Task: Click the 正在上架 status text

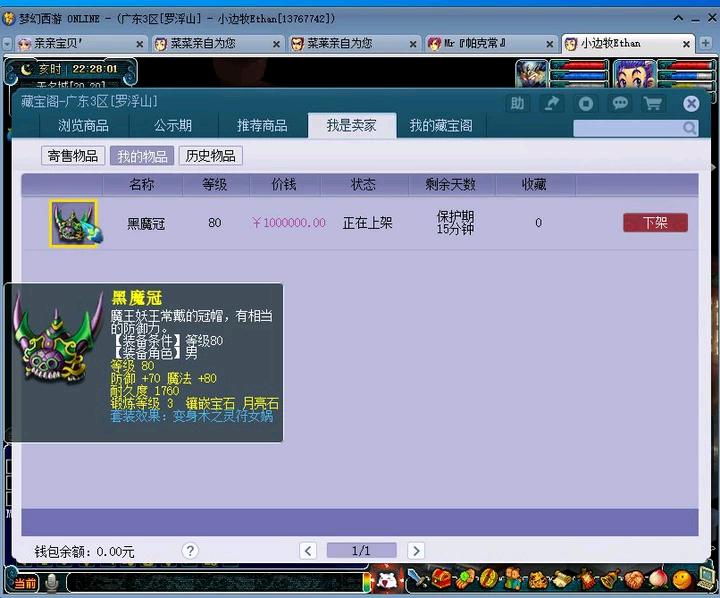Action: click(367, 223)
